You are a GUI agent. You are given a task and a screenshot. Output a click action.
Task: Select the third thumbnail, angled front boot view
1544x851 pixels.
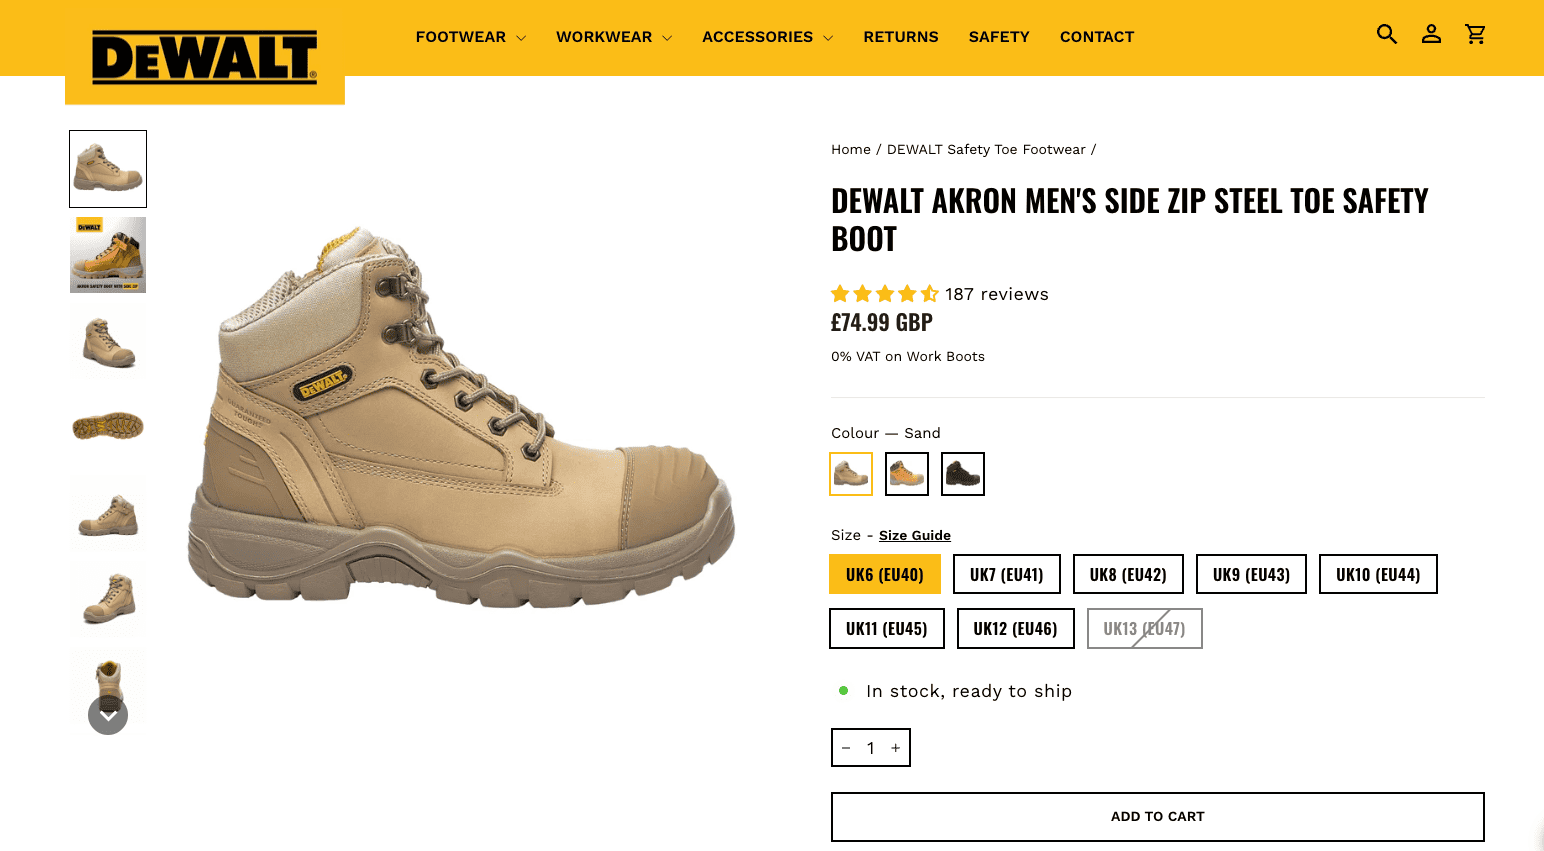pos(108,341)
